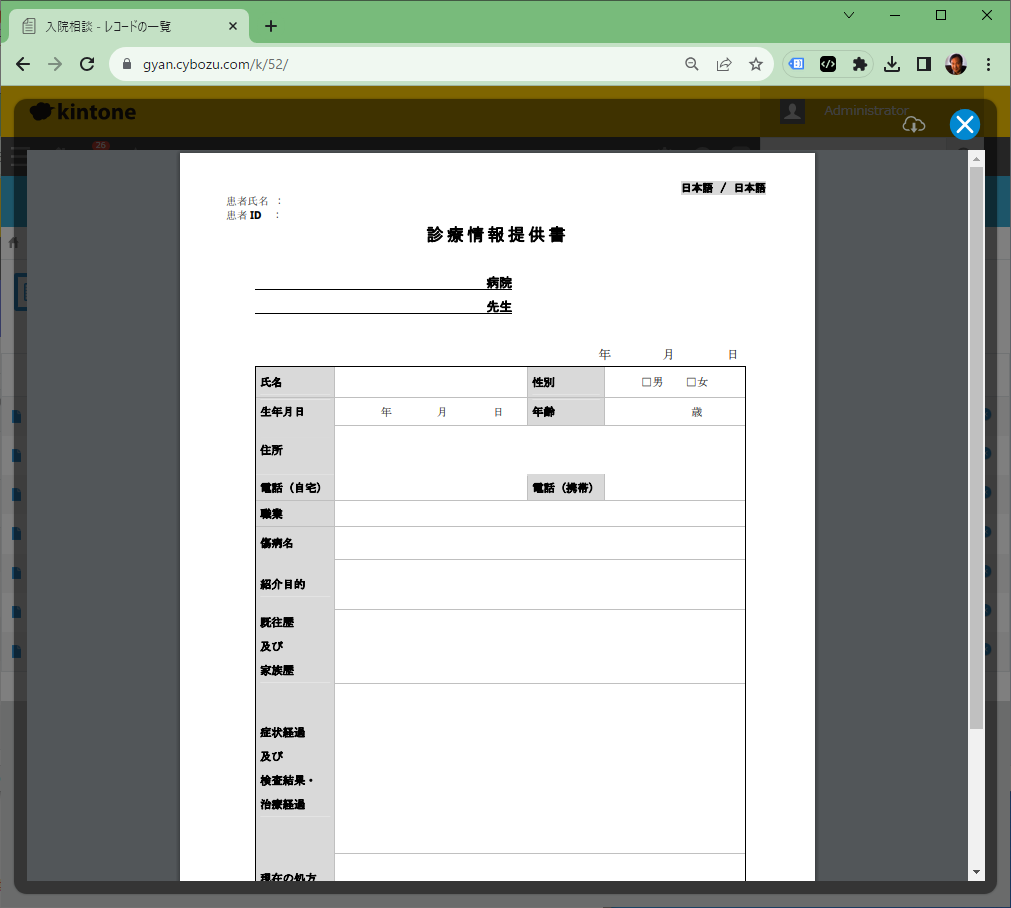Viewport: 1011px width, 908px height.
Task: Download the document with cloud icon
Action: point(914,124)
